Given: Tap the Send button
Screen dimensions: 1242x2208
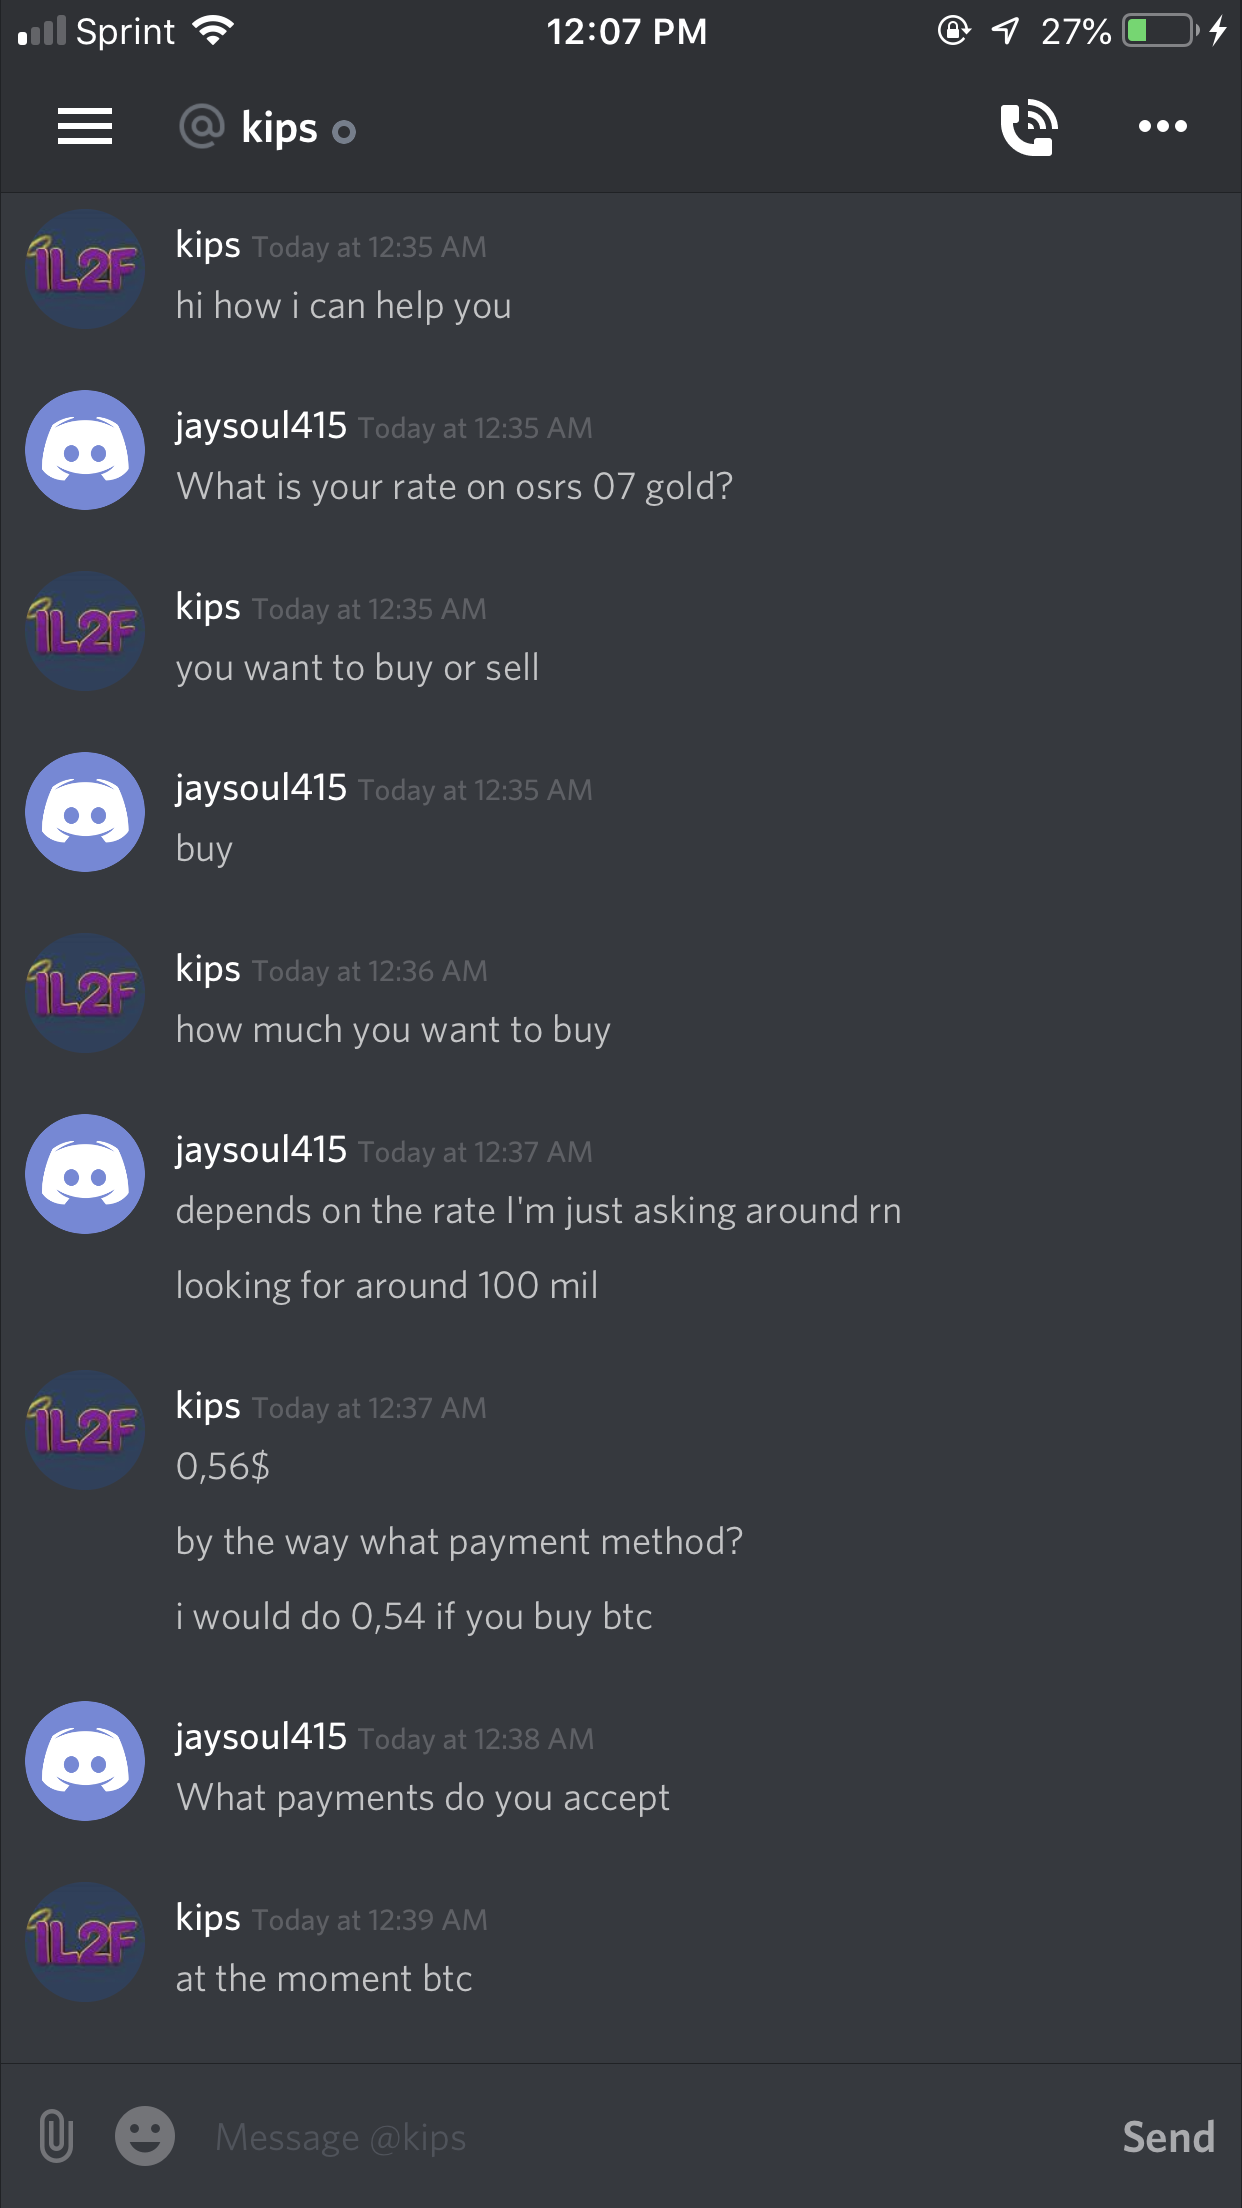Looking at the screenshot, I should [1168, 2137].
